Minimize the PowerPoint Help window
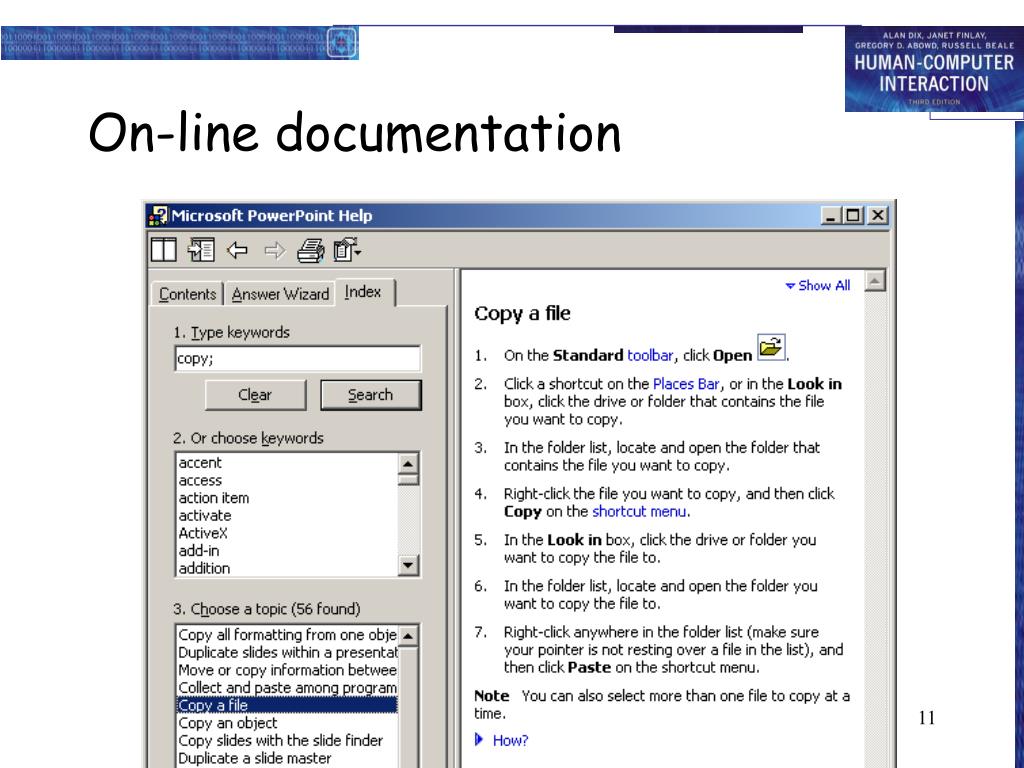Viewport: 1024px width, 768px height. 830,216
